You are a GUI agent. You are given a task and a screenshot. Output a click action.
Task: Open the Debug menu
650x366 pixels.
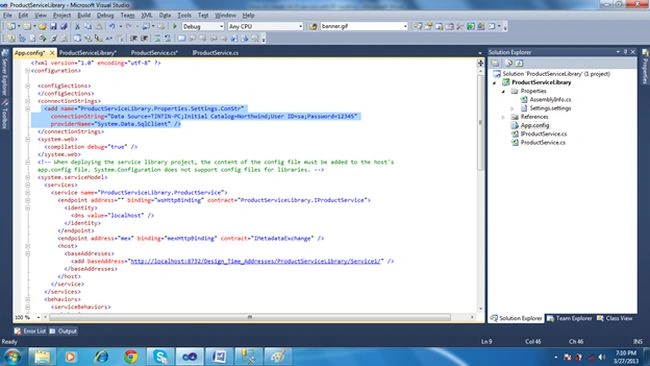pyautogui.click(x=105, y=15)
